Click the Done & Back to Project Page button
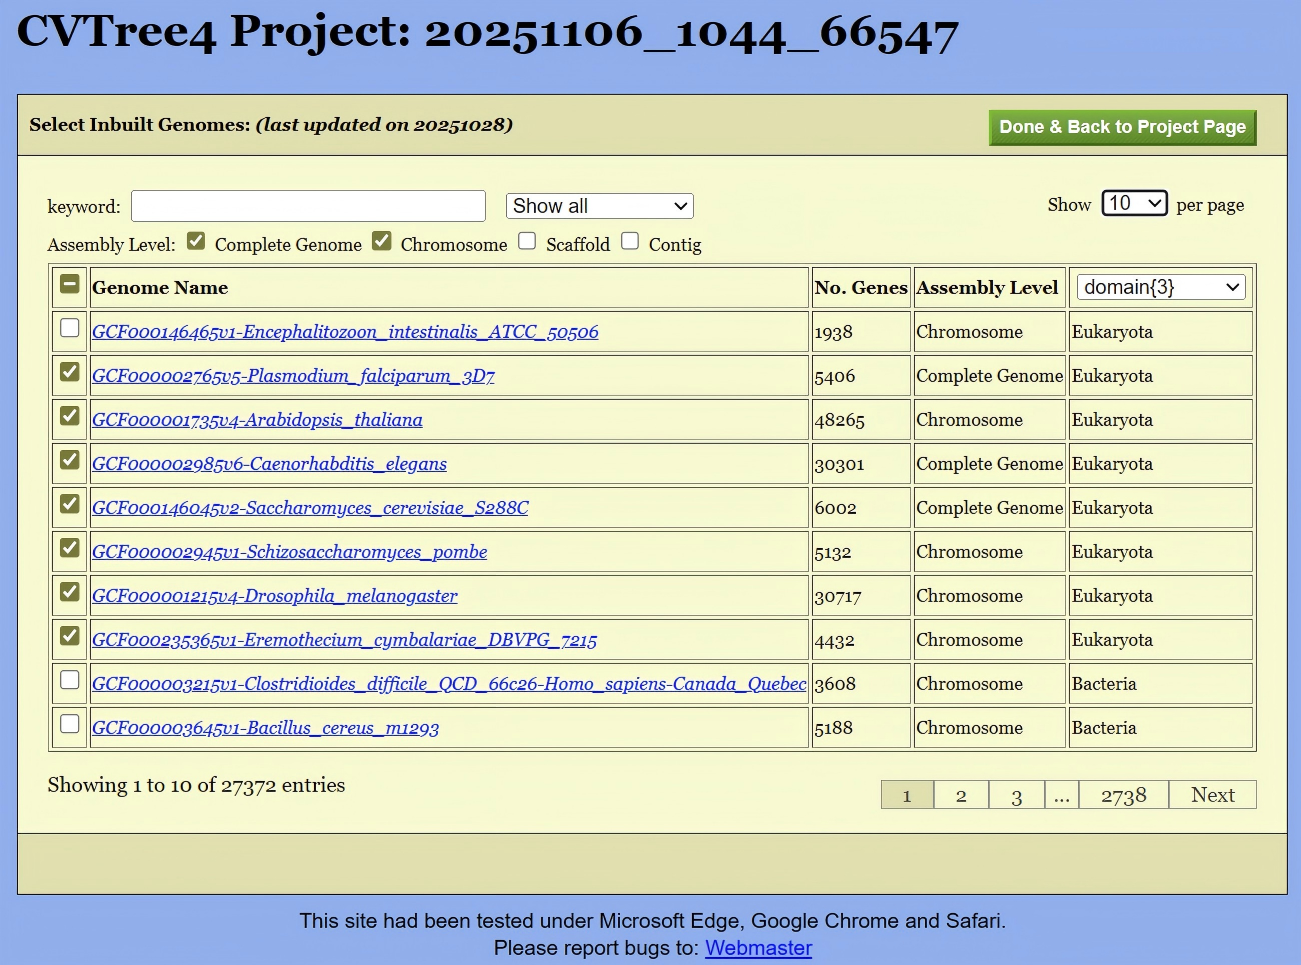Viewport: 1301px width, 965px height. 1121,127
